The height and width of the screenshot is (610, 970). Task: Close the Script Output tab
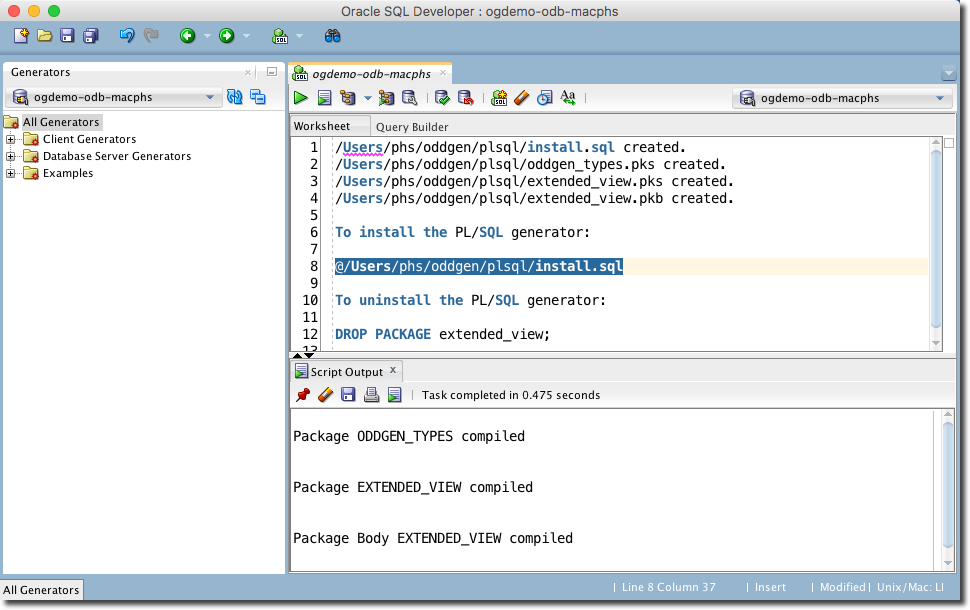click(x=393, y=370)
